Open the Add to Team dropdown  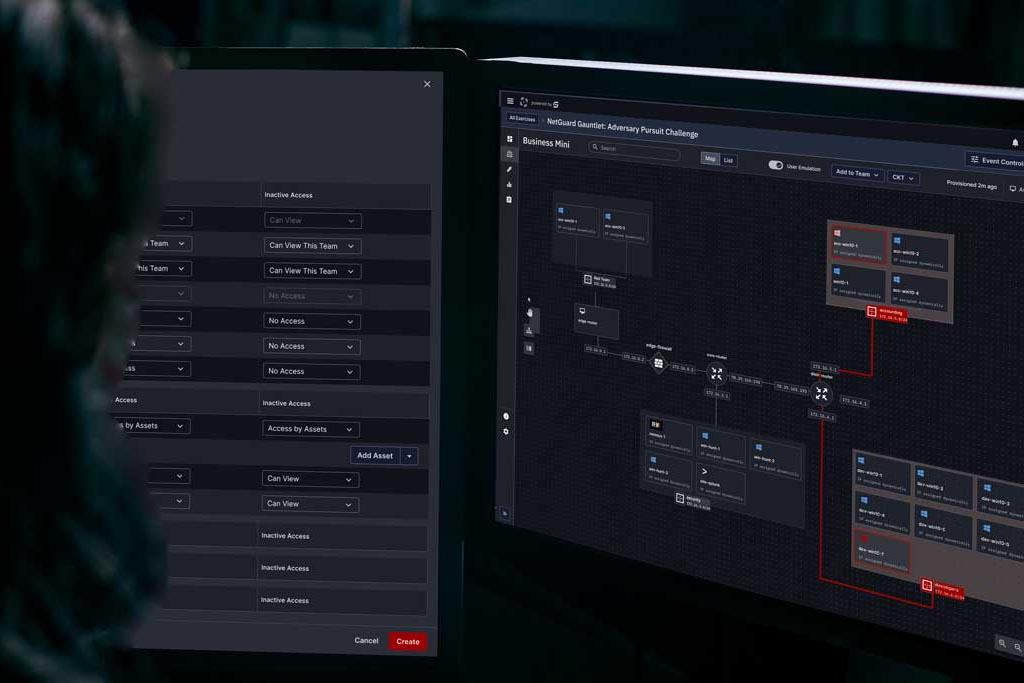click(856, 173)
